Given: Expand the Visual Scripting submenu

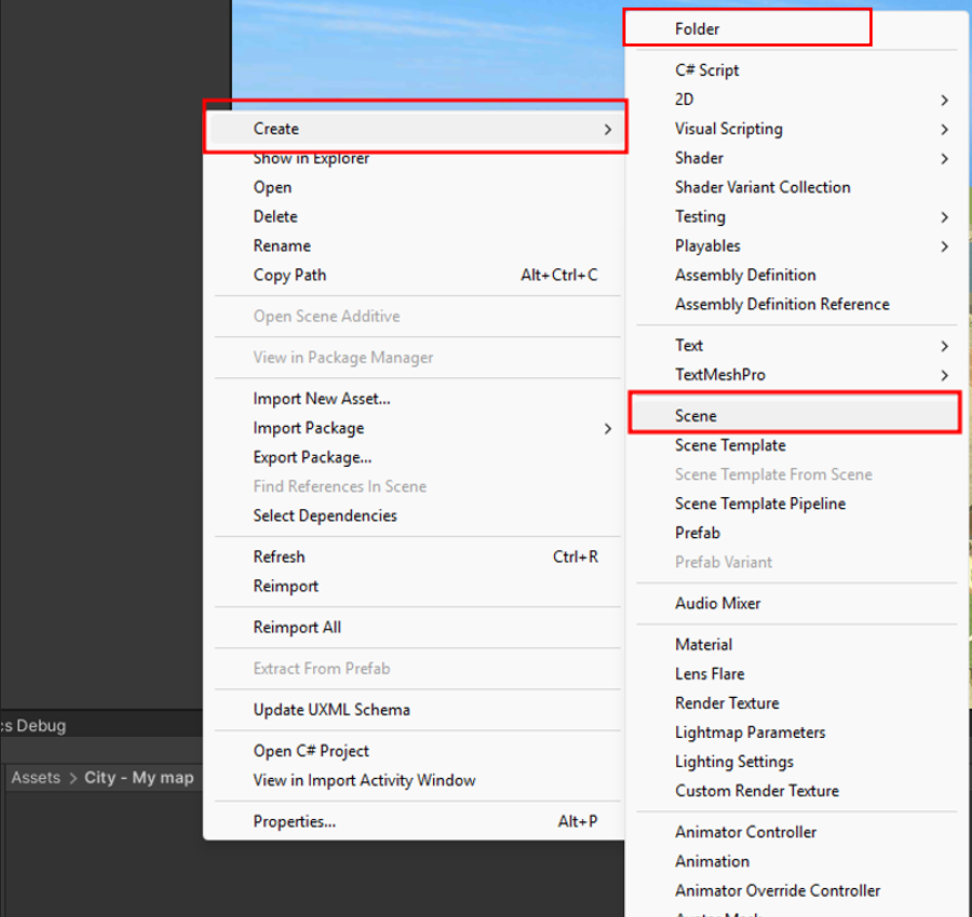Looking at the screenshot, I should coord(729,129).
